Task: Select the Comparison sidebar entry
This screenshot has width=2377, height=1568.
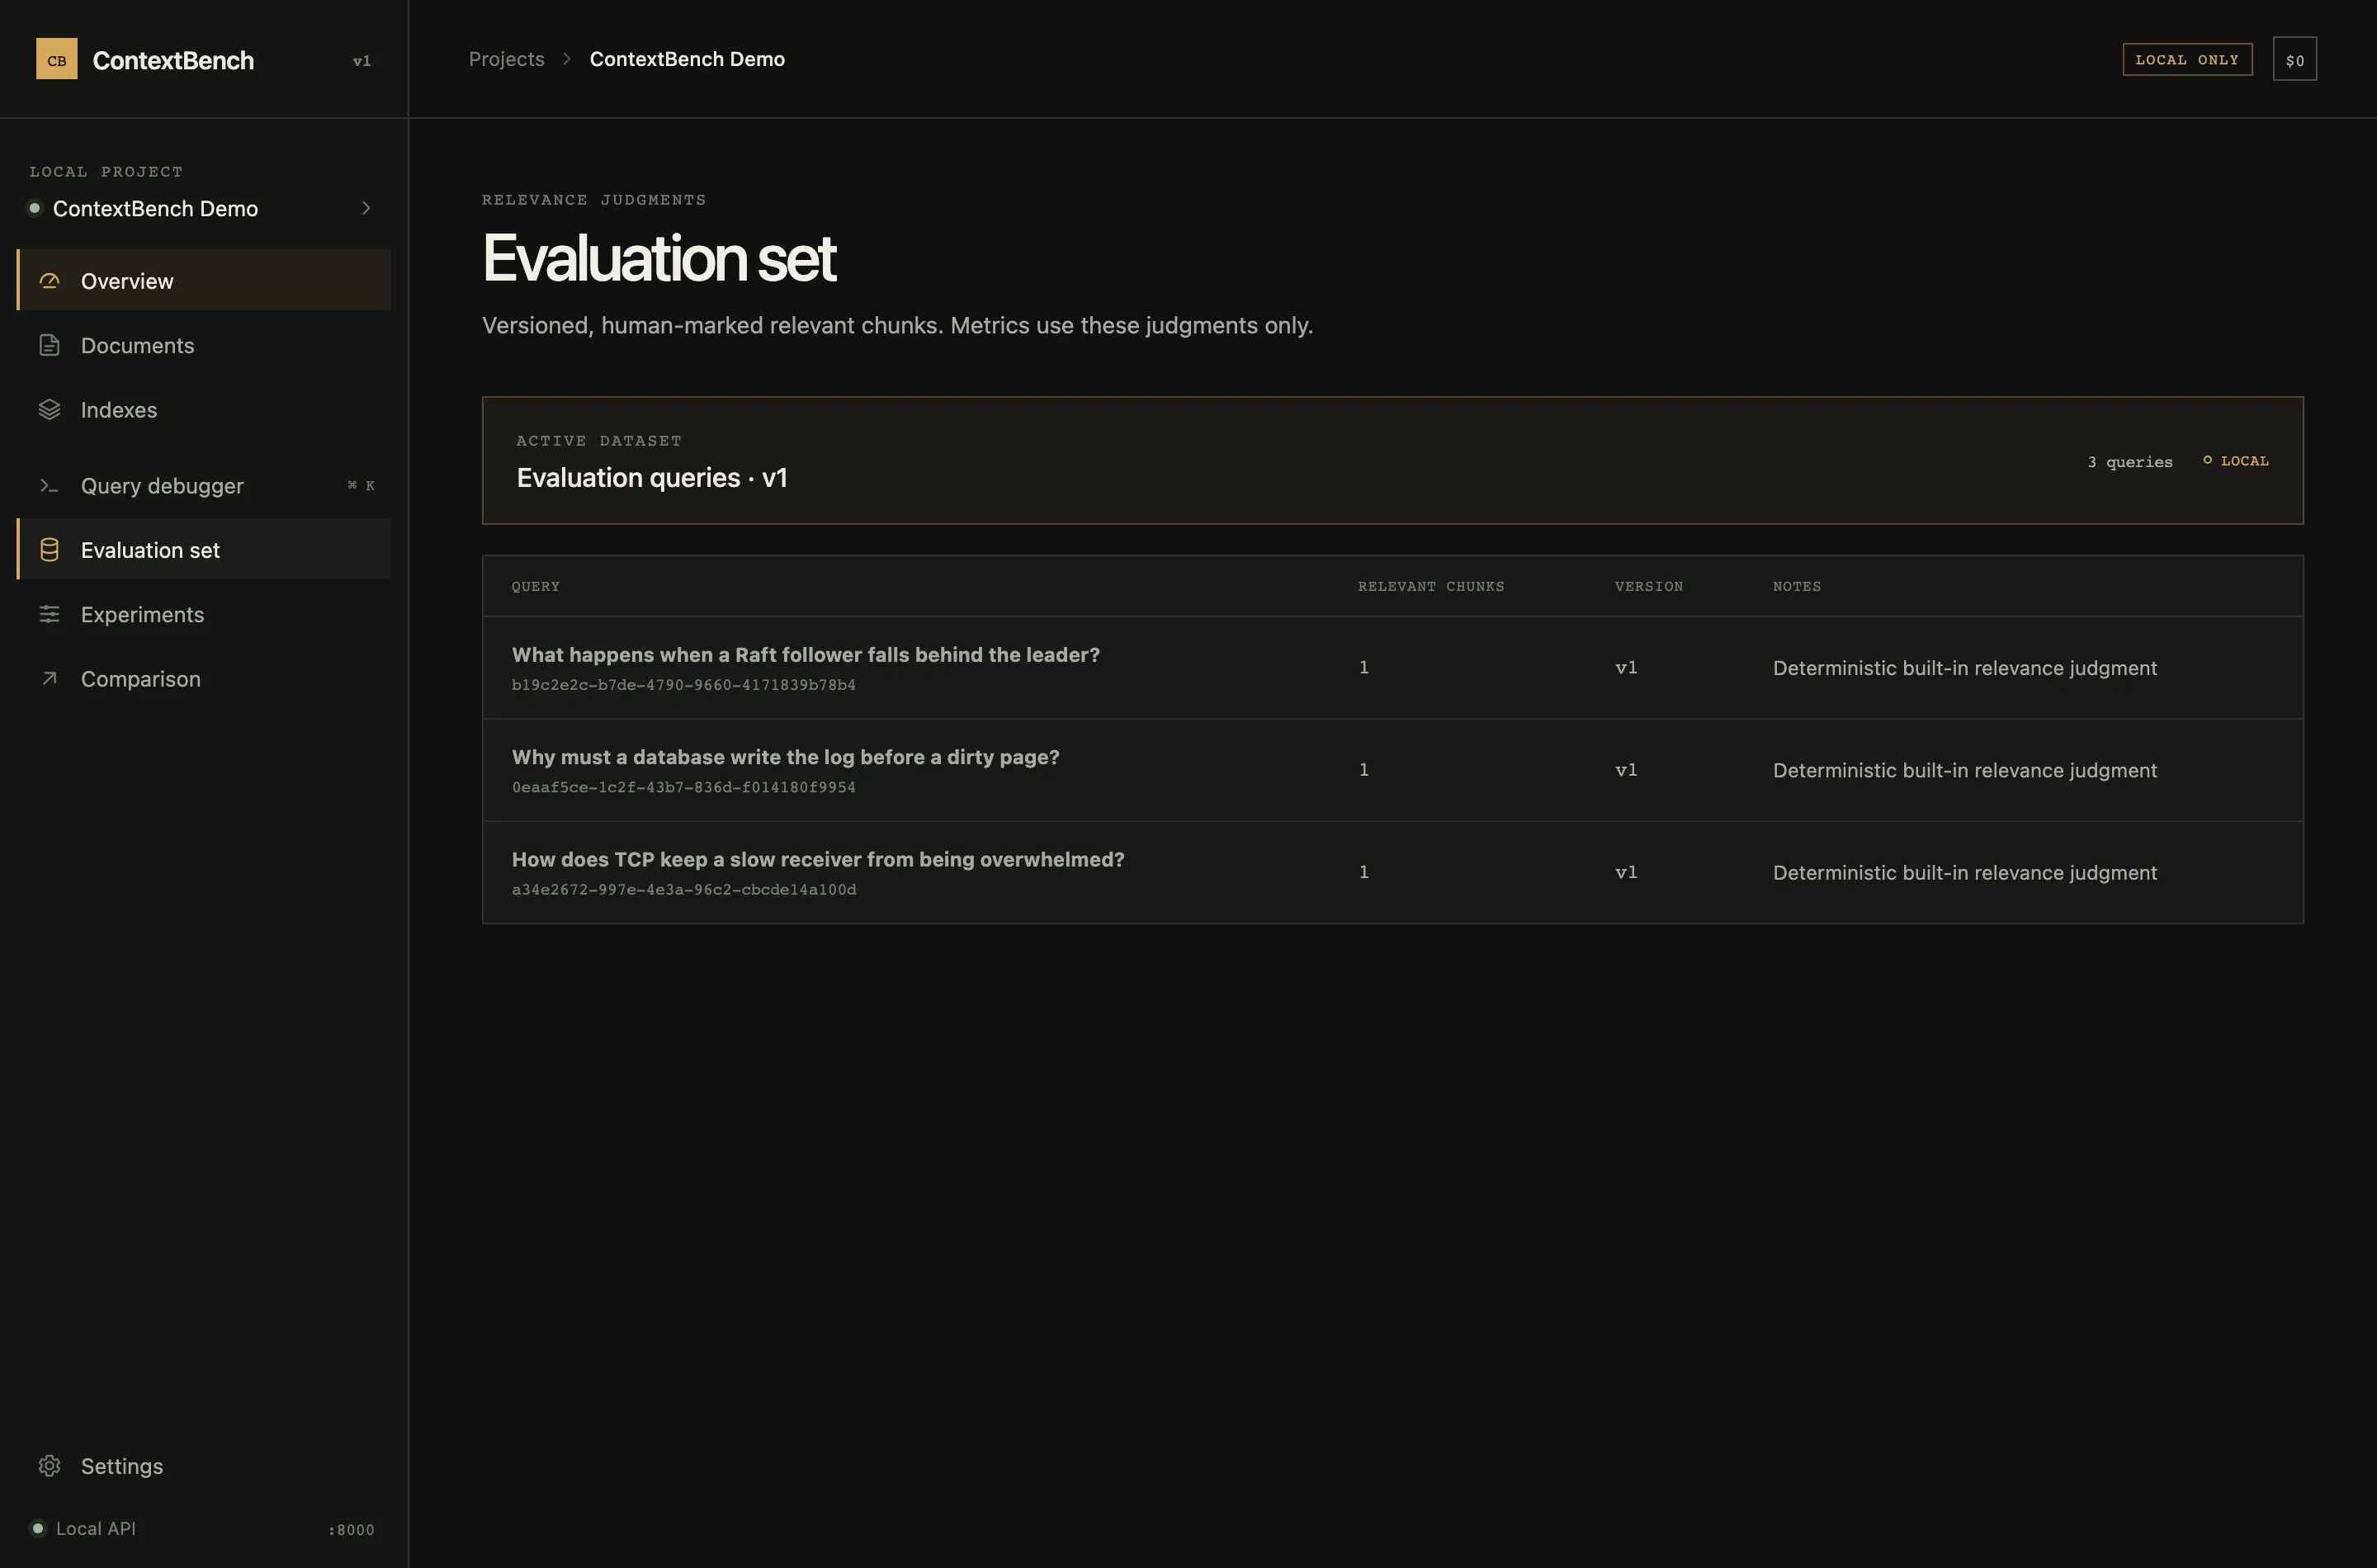Action: (204, 679)
